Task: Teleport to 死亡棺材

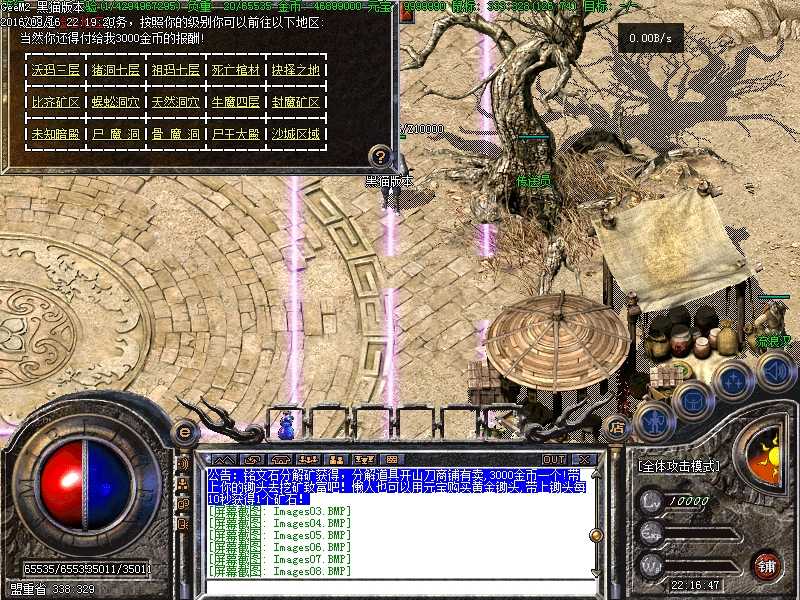Action: point(236,69)
